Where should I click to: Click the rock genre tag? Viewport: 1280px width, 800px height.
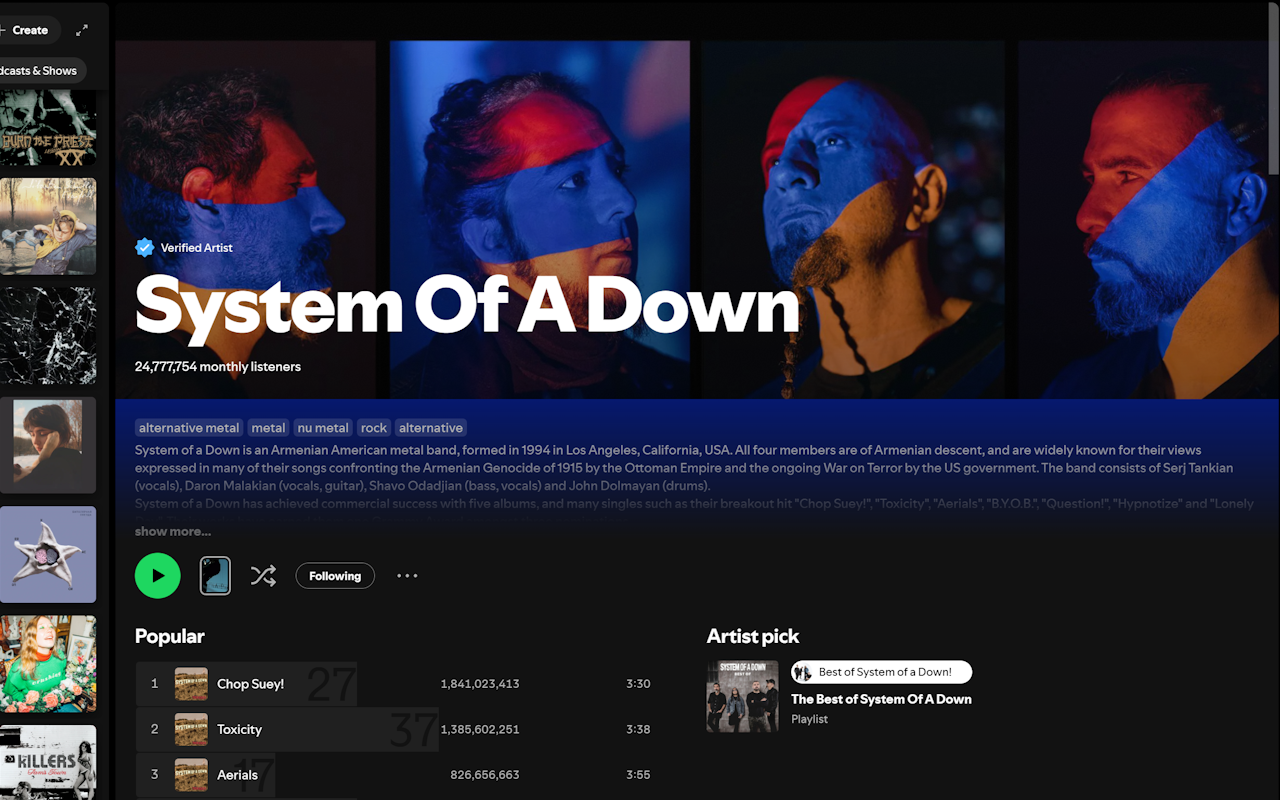click(374, 428)
